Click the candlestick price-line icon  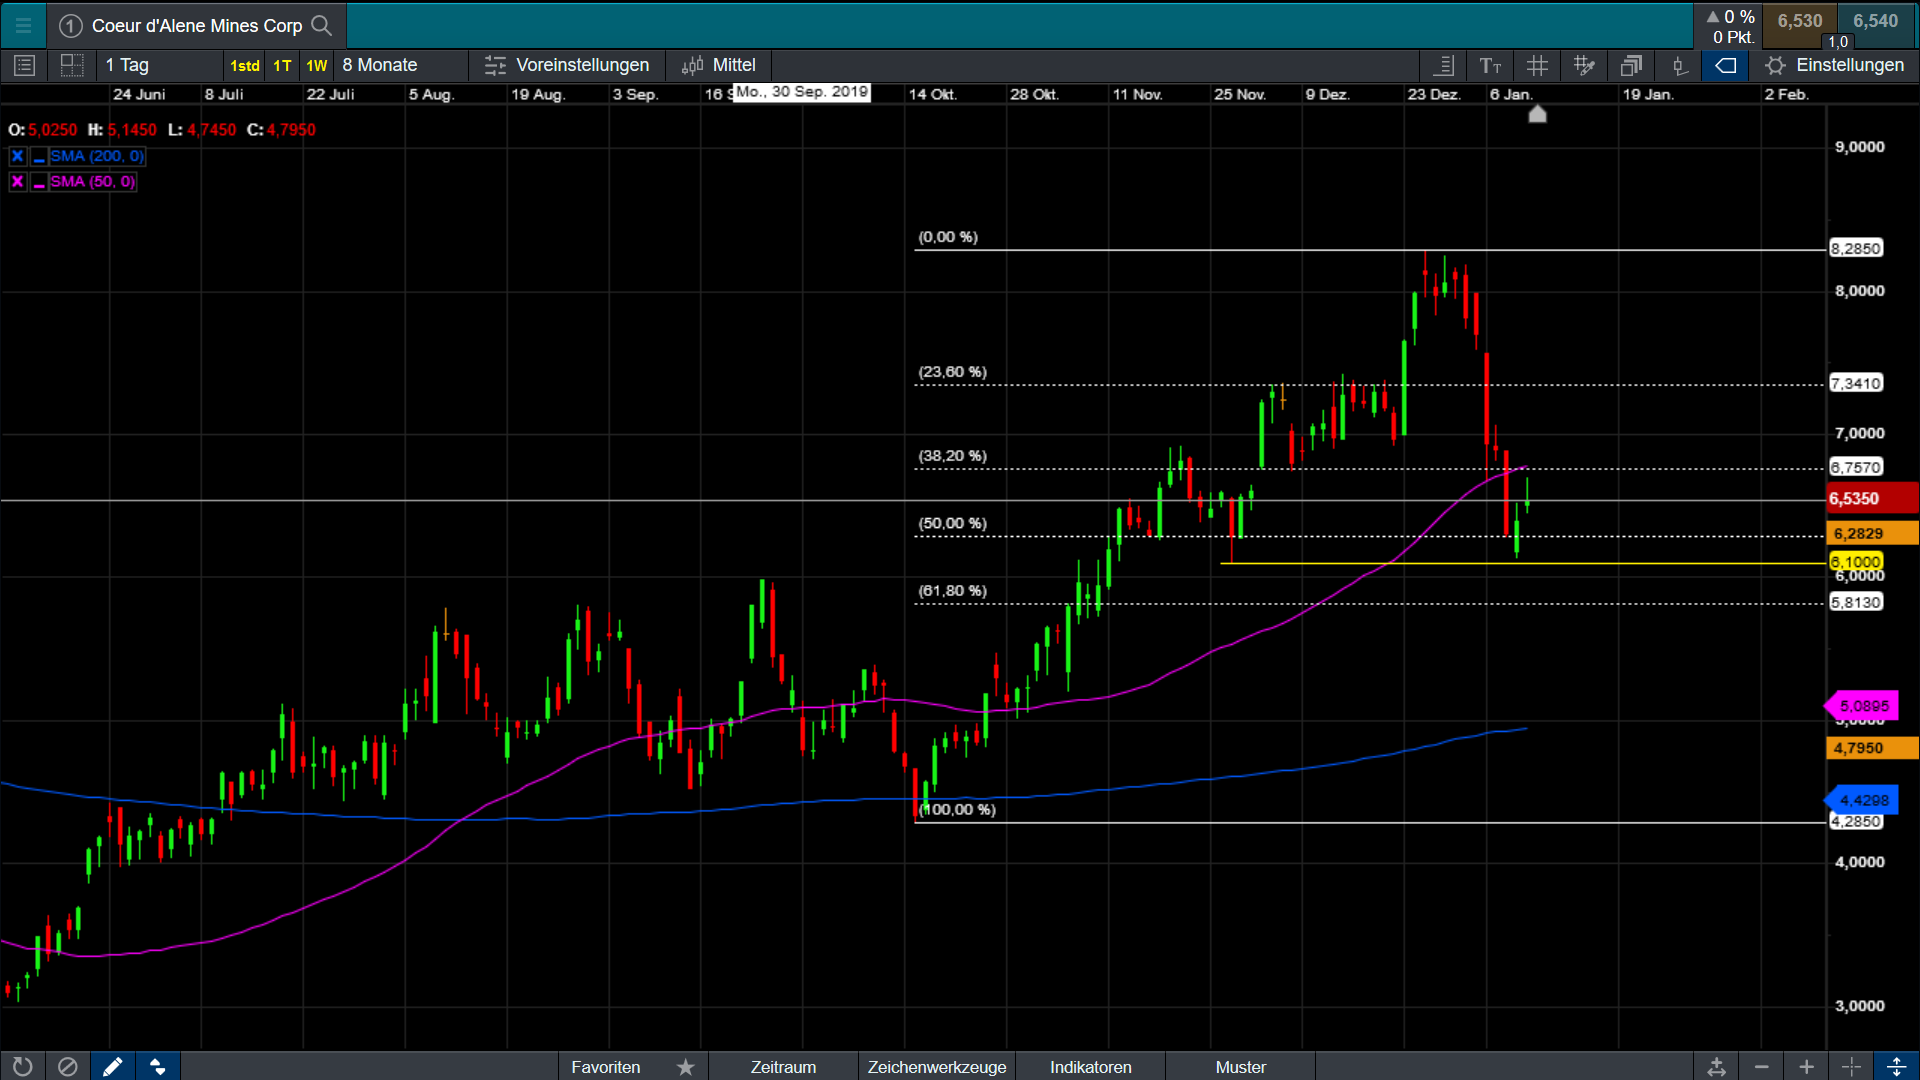click(1679, 66)
